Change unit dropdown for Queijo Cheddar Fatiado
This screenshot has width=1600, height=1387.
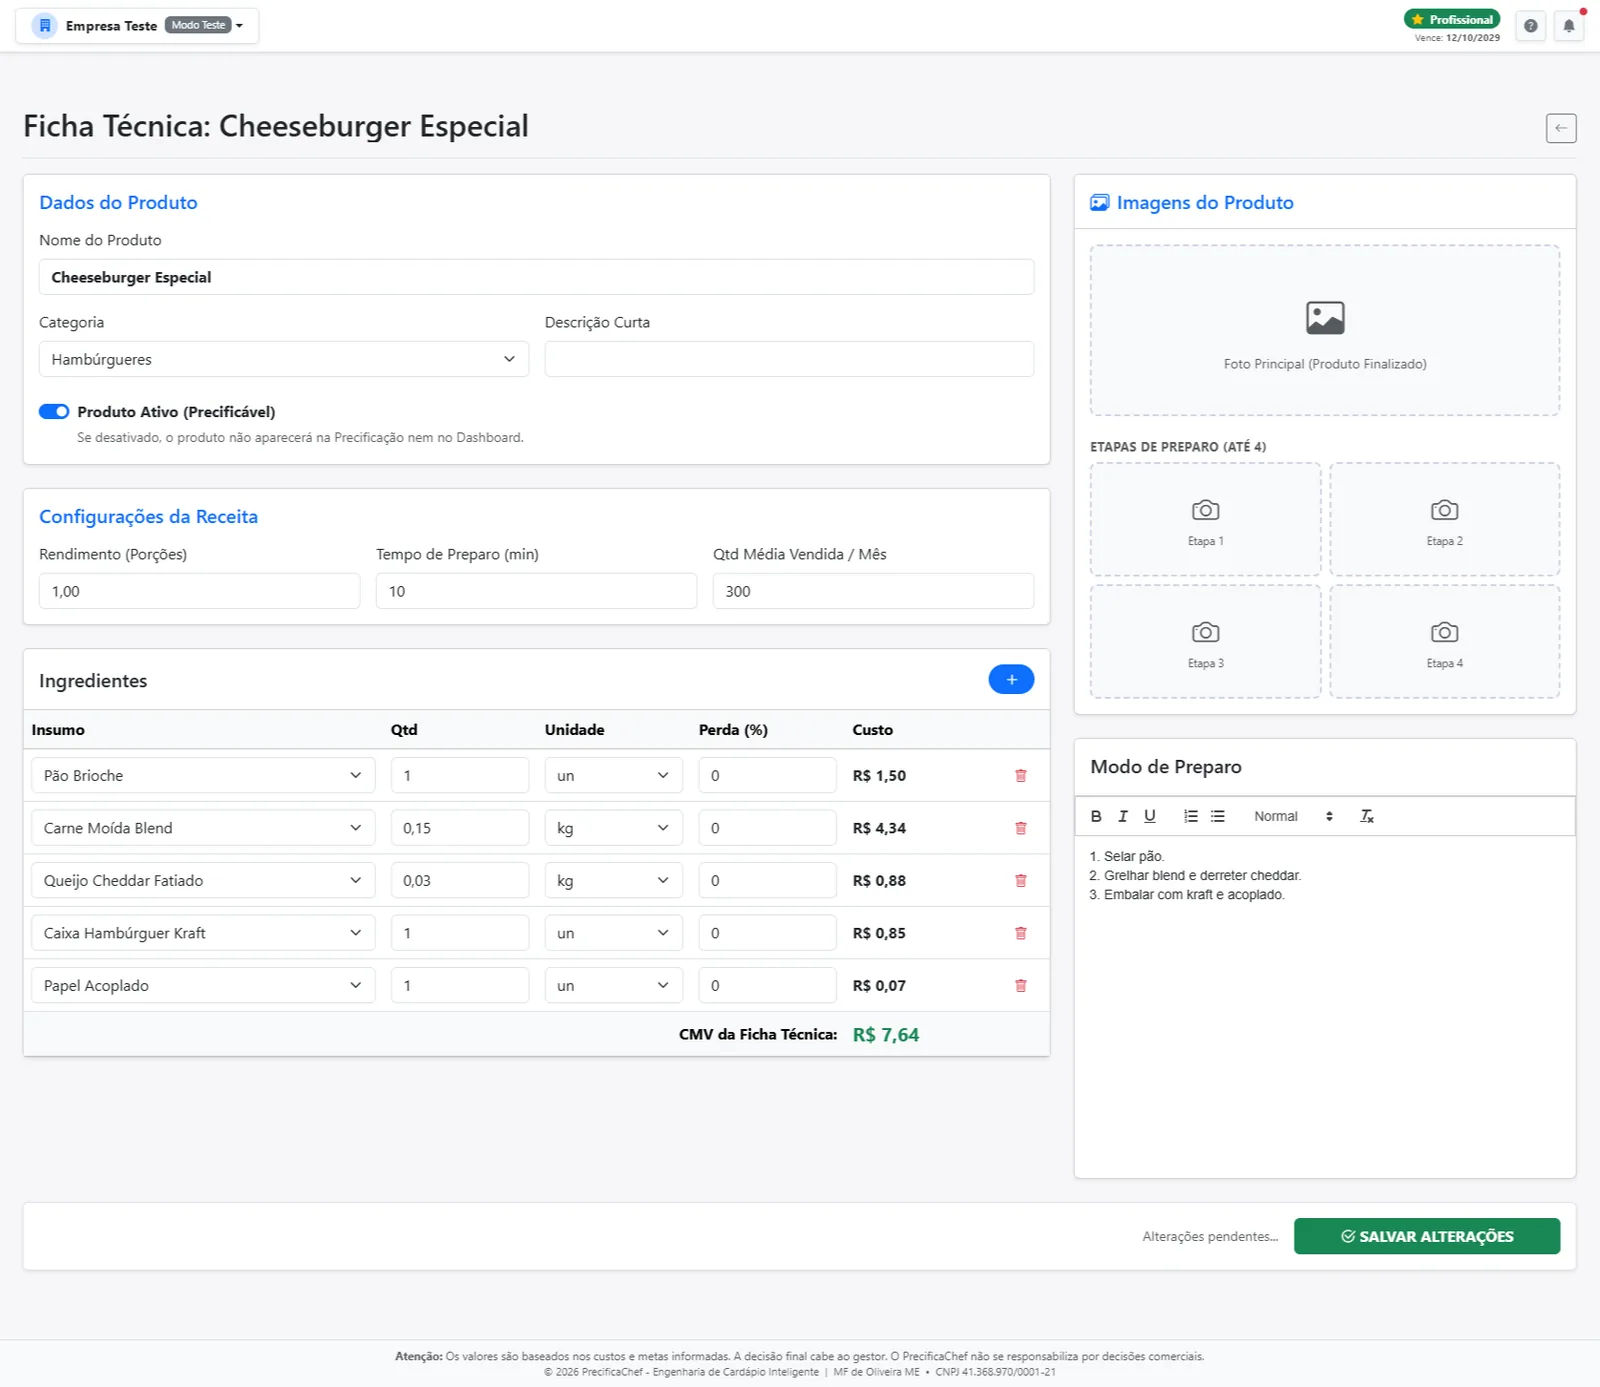pyautogui.click(x=613, y=881)
